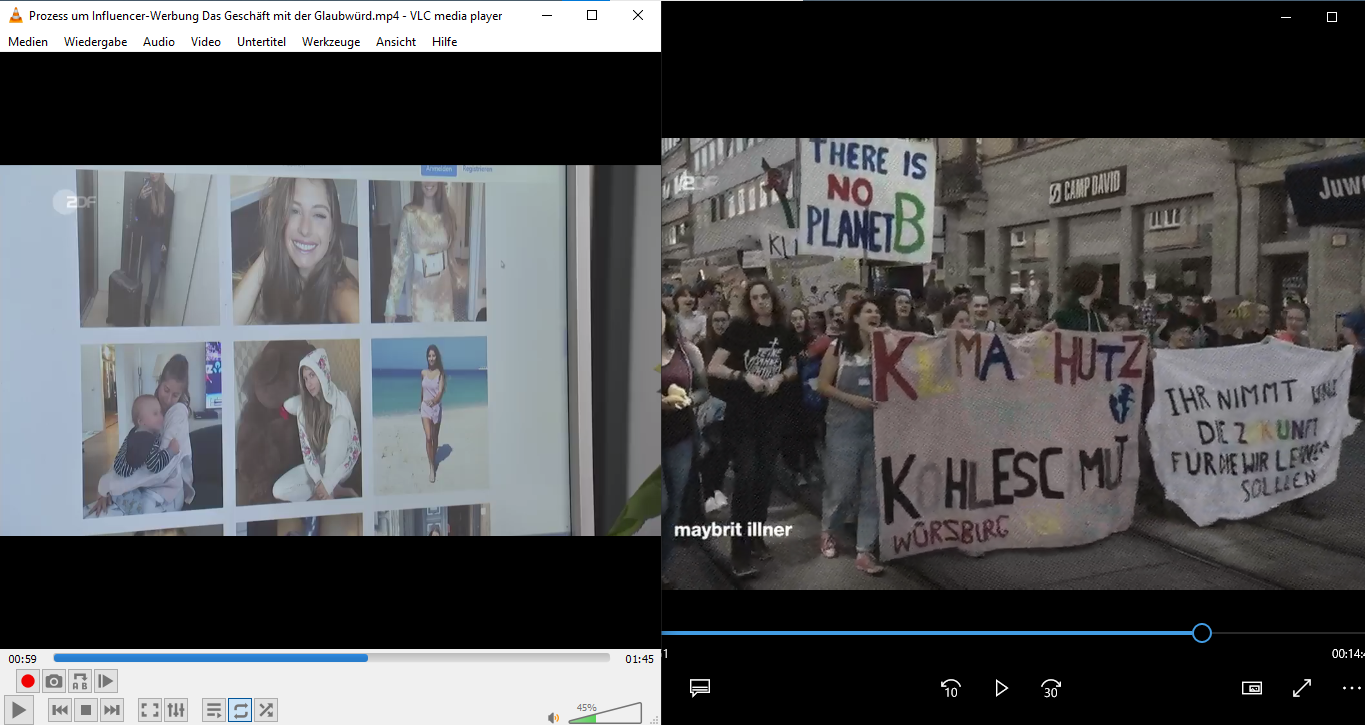
Task: Open the Werkzeuge menu
Action: 330,42
